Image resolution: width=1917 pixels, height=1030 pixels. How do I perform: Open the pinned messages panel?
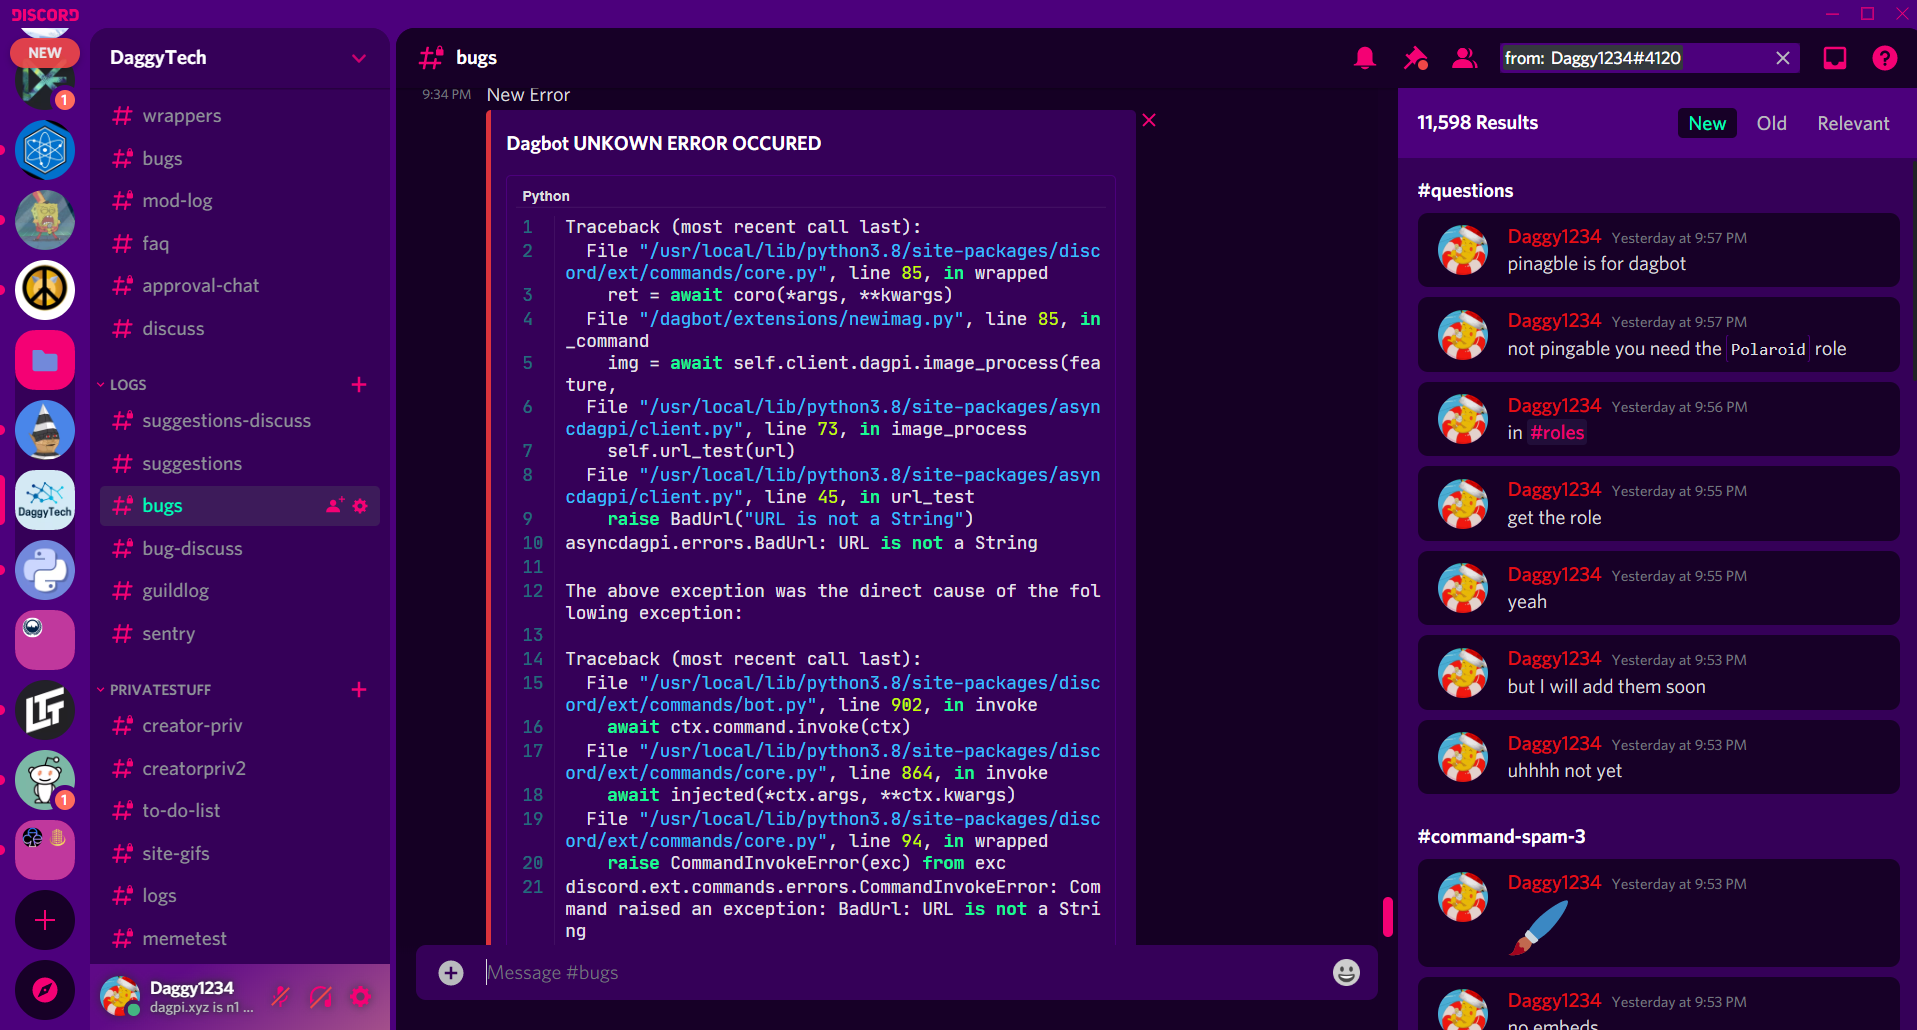(1416, 58)
